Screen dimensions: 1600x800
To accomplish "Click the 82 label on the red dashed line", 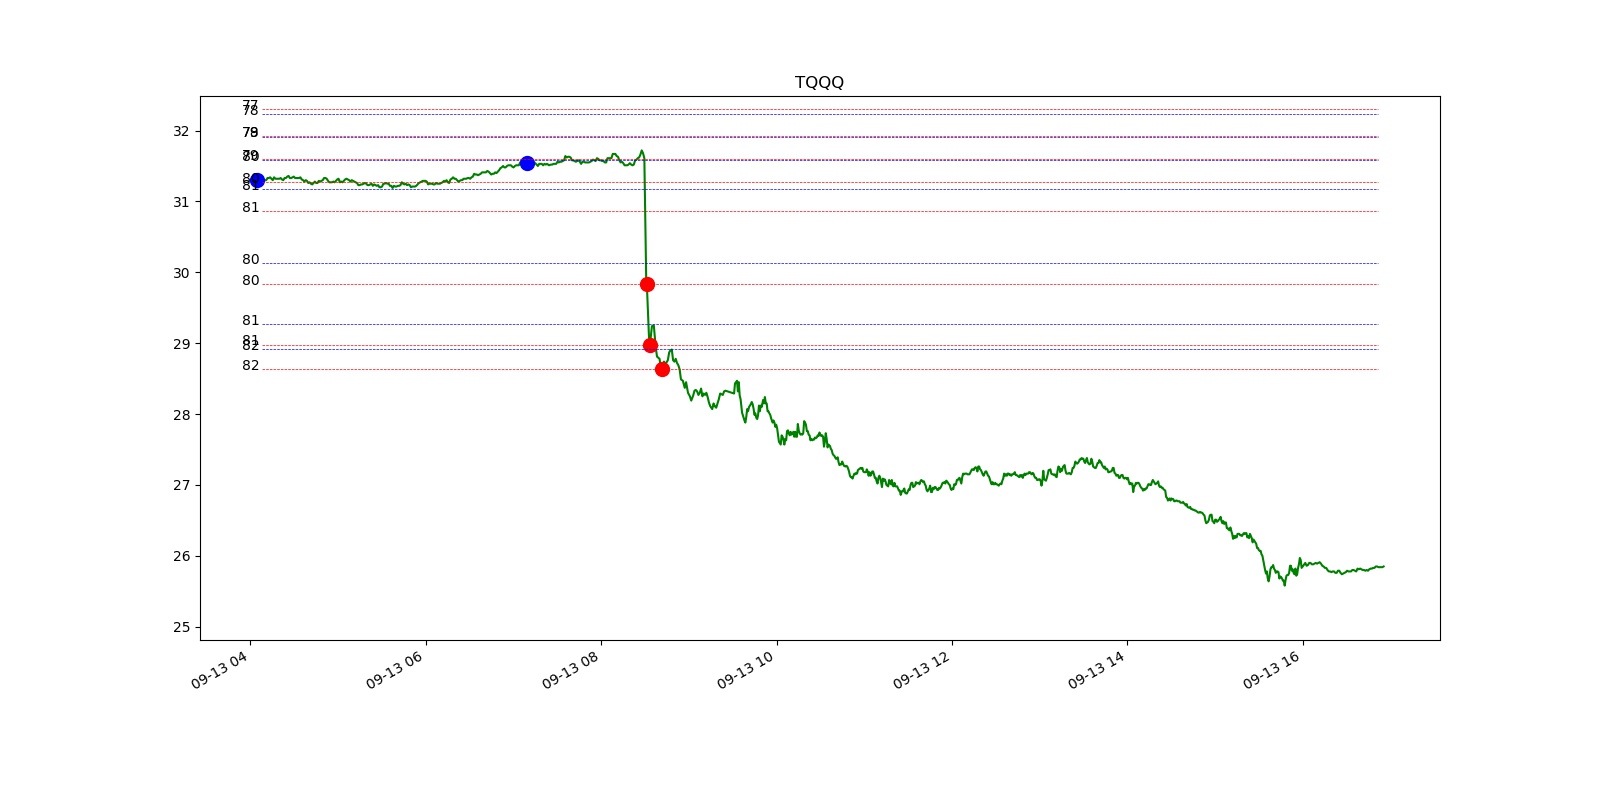I will tap(250, 366).
